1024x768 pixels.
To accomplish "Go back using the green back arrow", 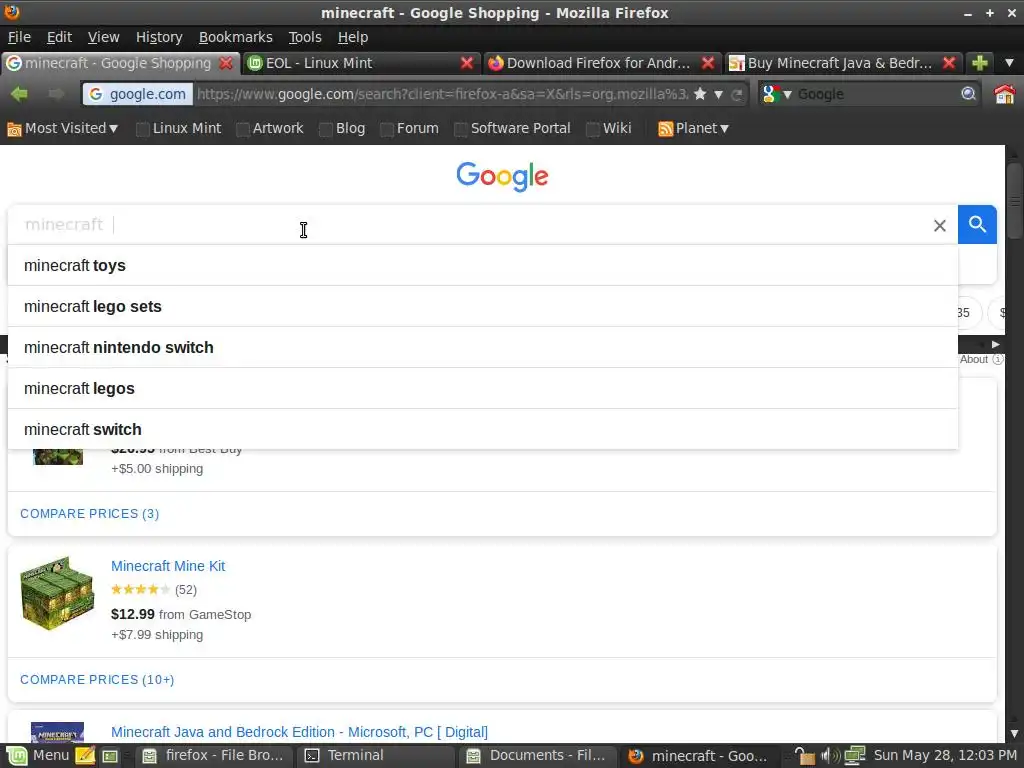I will (x=19, y=94).
